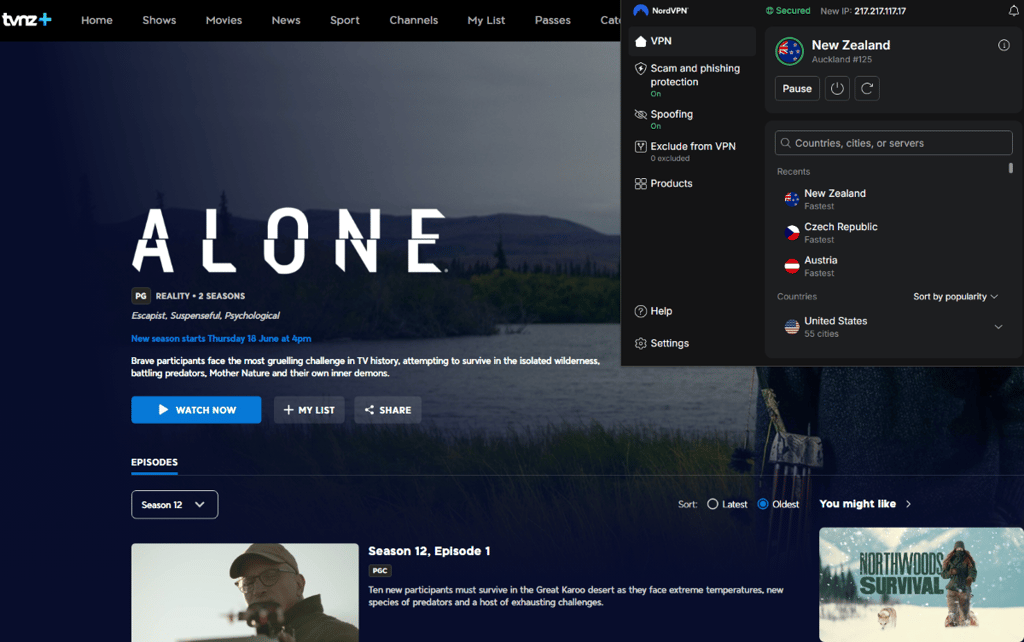Image resolution: width=1024 pixels, height=642 pixels.
Task: Open the You might like link
Action: pos(865,504)
